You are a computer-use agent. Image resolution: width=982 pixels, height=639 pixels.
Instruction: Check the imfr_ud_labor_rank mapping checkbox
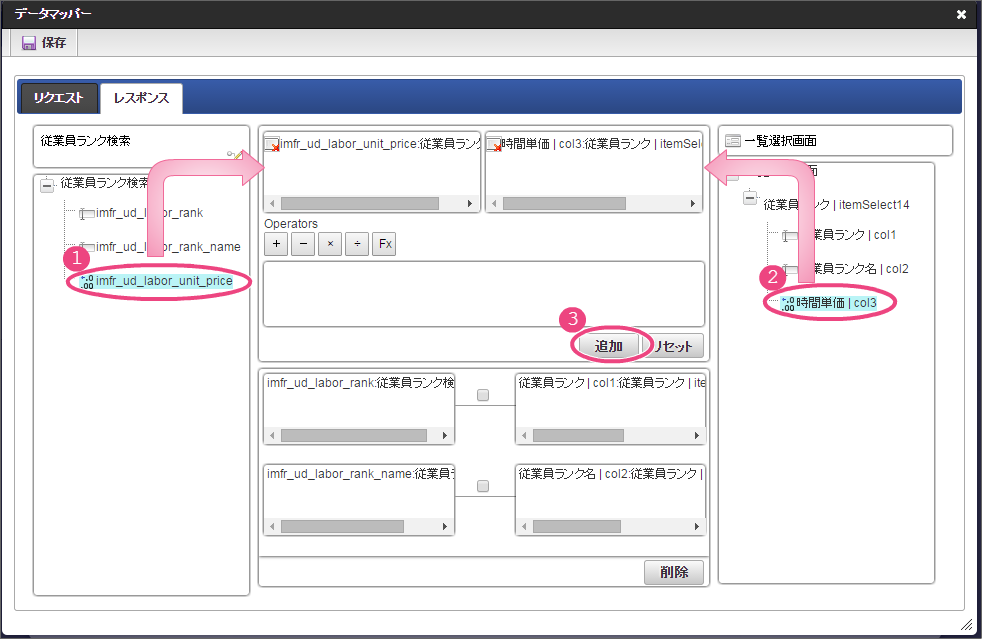pos(483,395)
